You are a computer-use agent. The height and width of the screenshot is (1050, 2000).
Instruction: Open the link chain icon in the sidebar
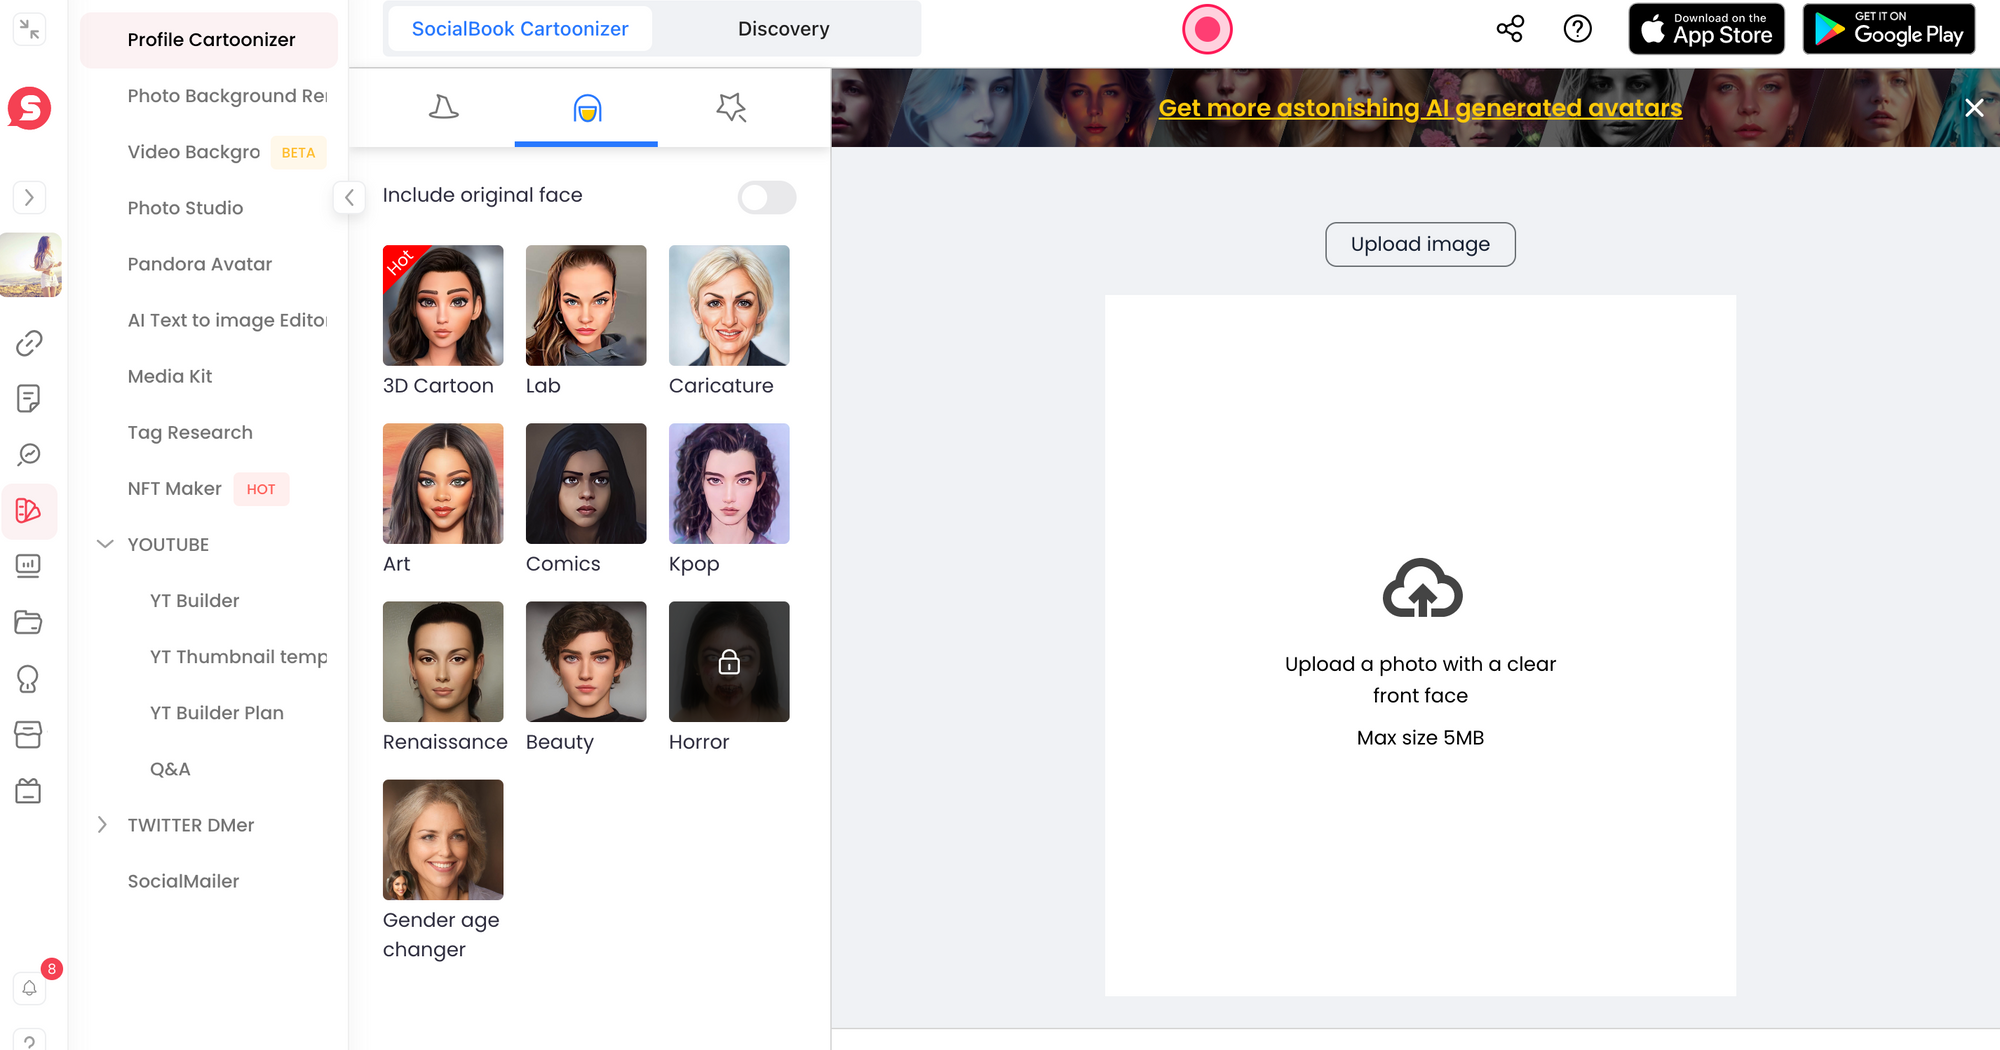pos(29,343)
